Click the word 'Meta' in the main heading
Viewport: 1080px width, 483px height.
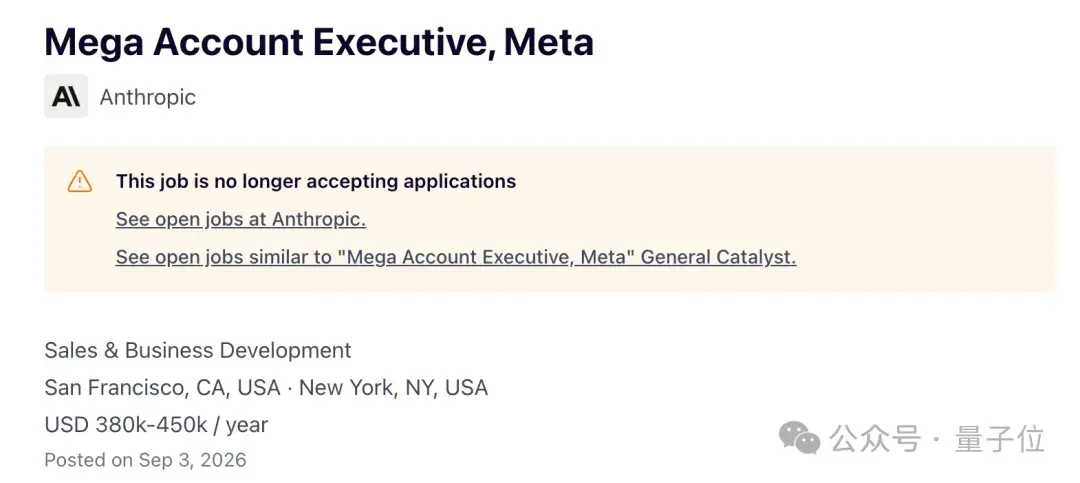click(549, 42)
